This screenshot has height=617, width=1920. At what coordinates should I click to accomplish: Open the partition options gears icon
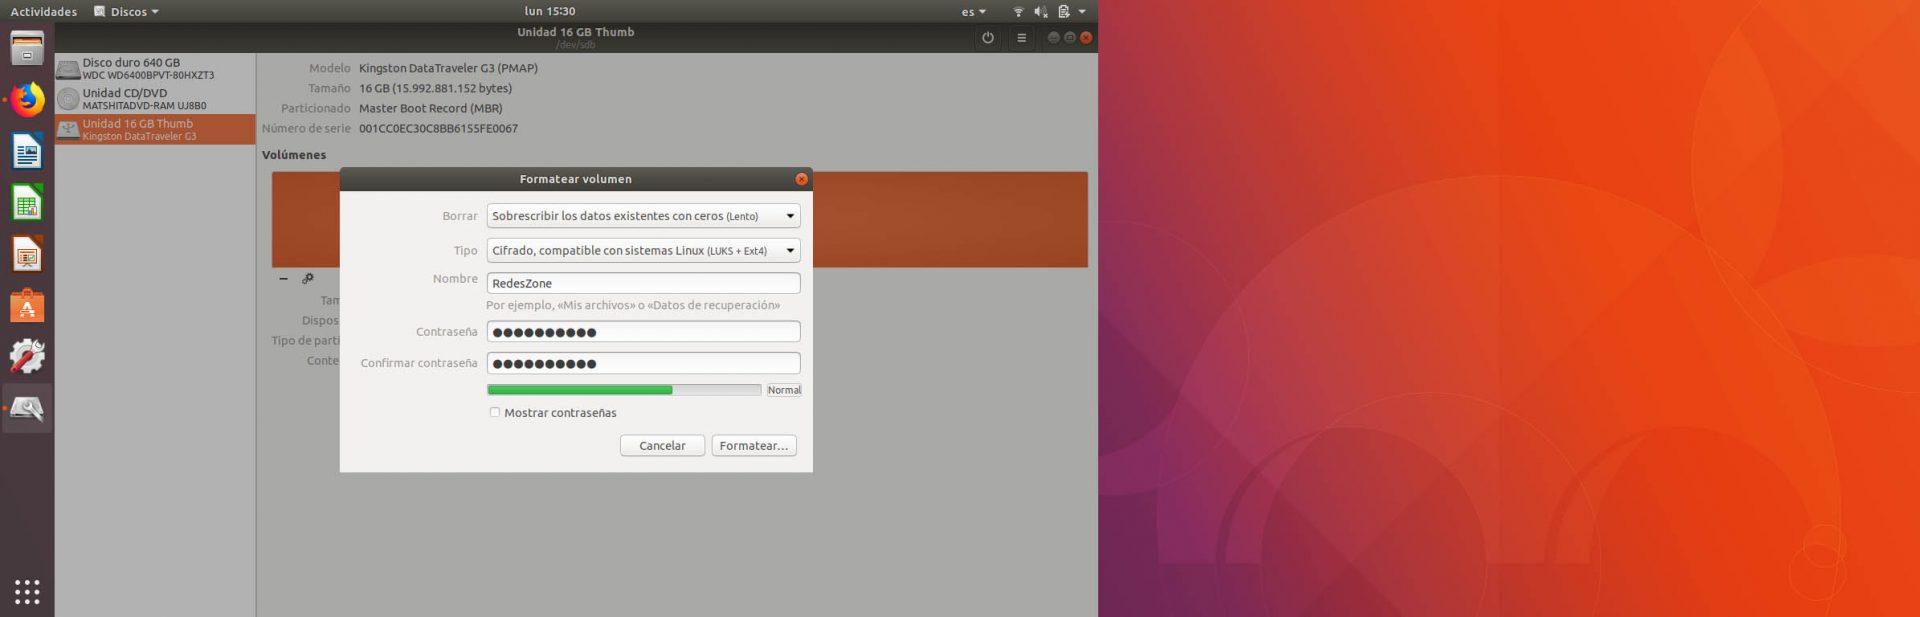point(308,279)
